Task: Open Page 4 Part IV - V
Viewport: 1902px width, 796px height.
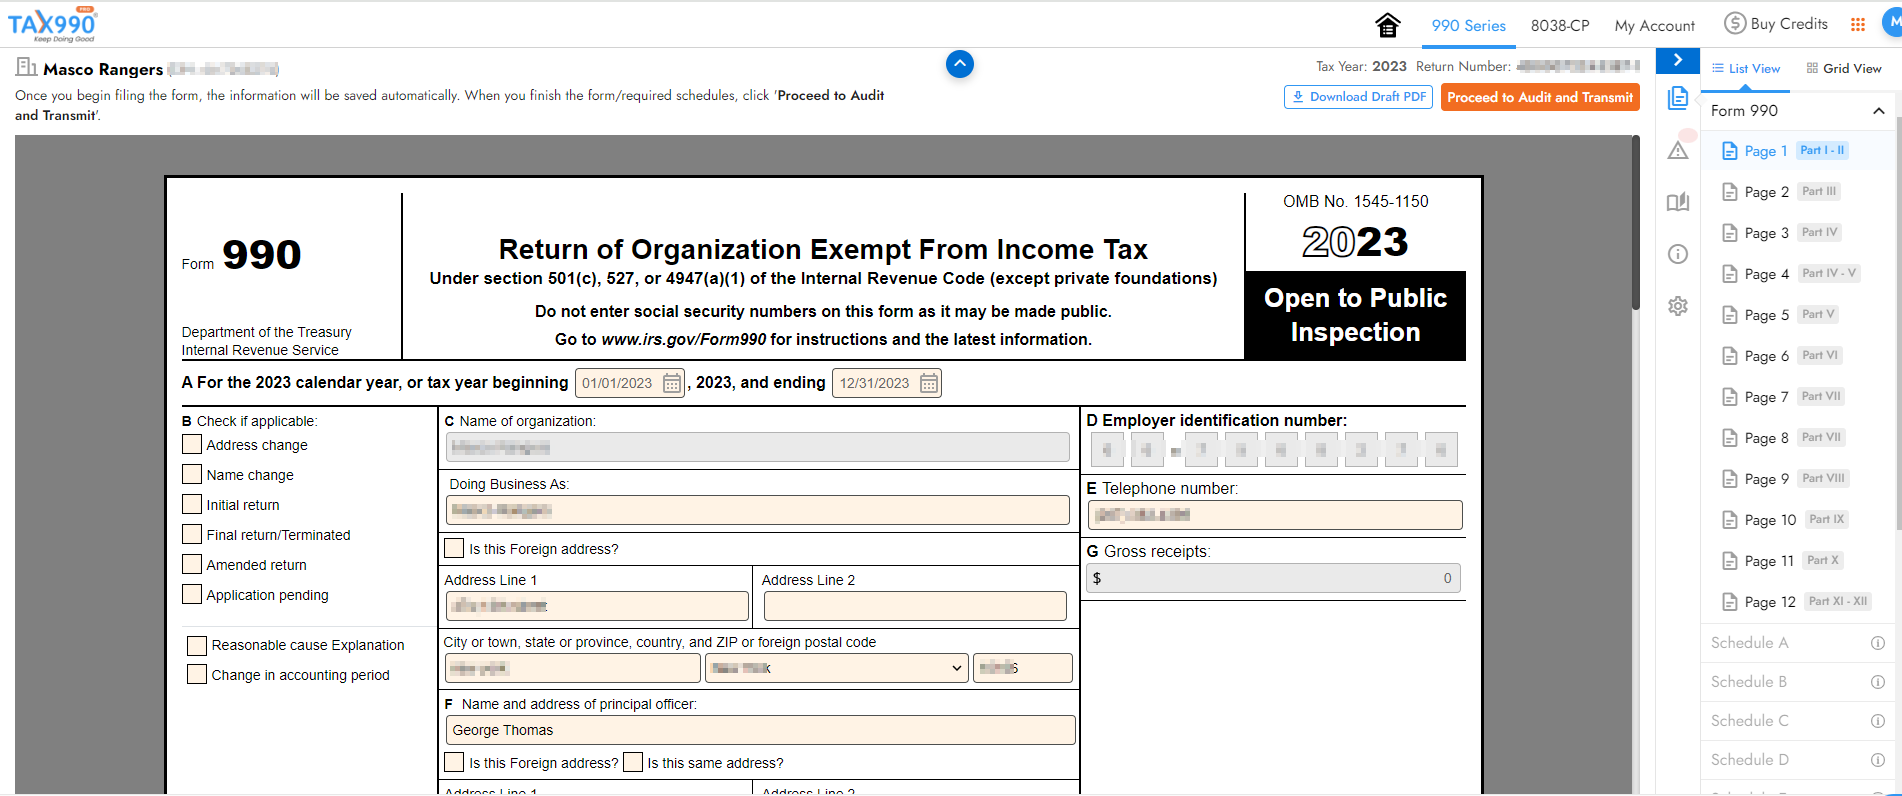Action: click(x=1797, y=274)
